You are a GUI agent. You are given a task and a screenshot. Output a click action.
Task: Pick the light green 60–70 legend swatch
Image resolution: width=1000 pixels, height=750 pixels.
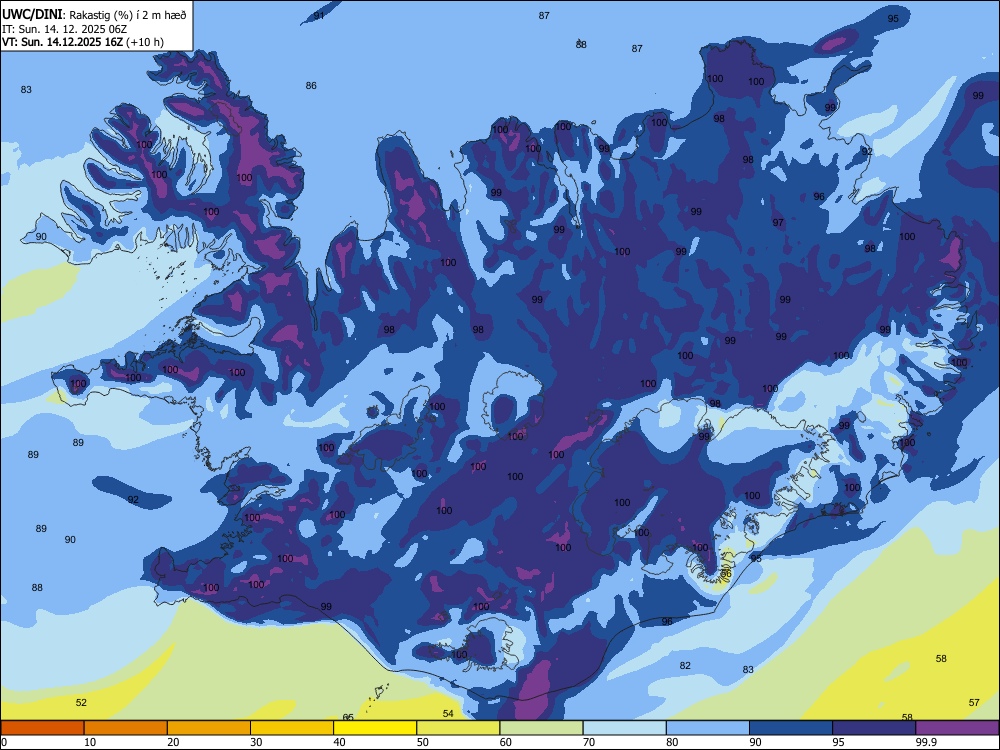[541, 728]
